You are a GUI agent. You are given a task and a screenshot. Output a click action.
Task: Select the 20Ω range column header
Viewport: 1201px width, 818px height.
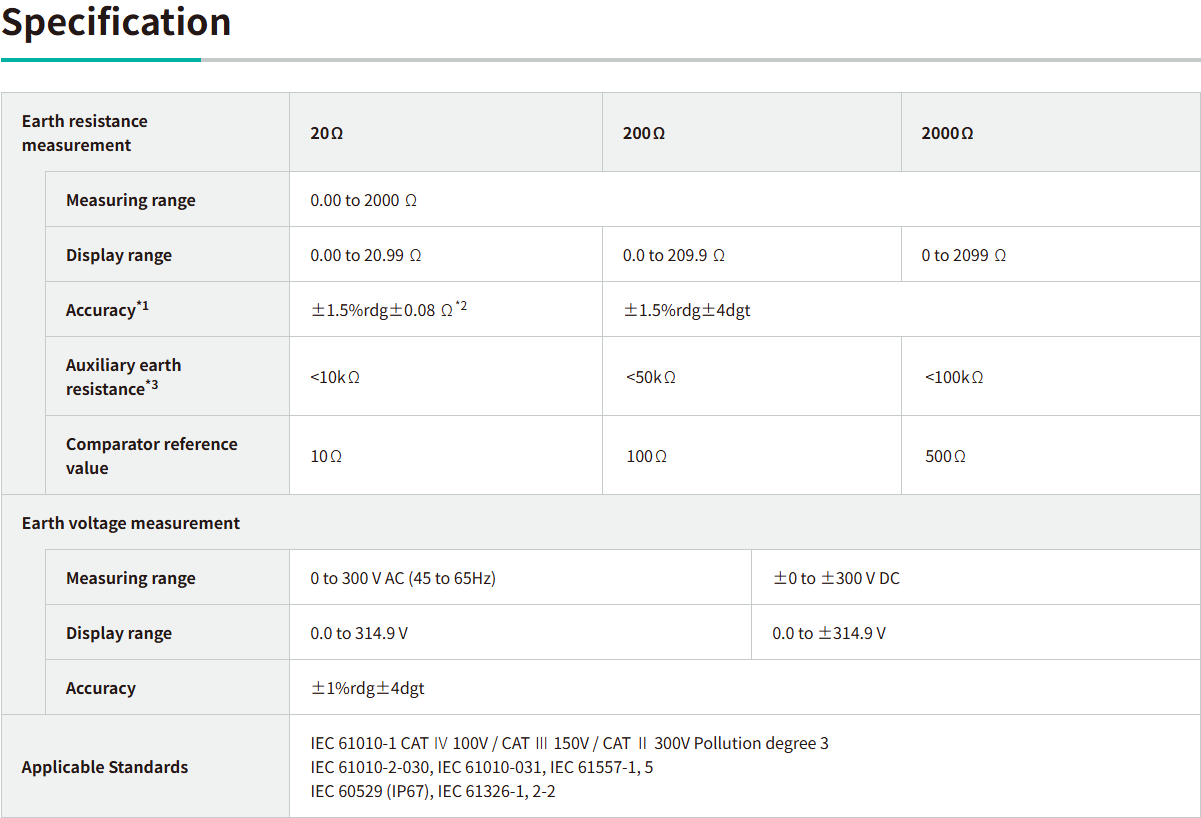[x=327, y=133]
